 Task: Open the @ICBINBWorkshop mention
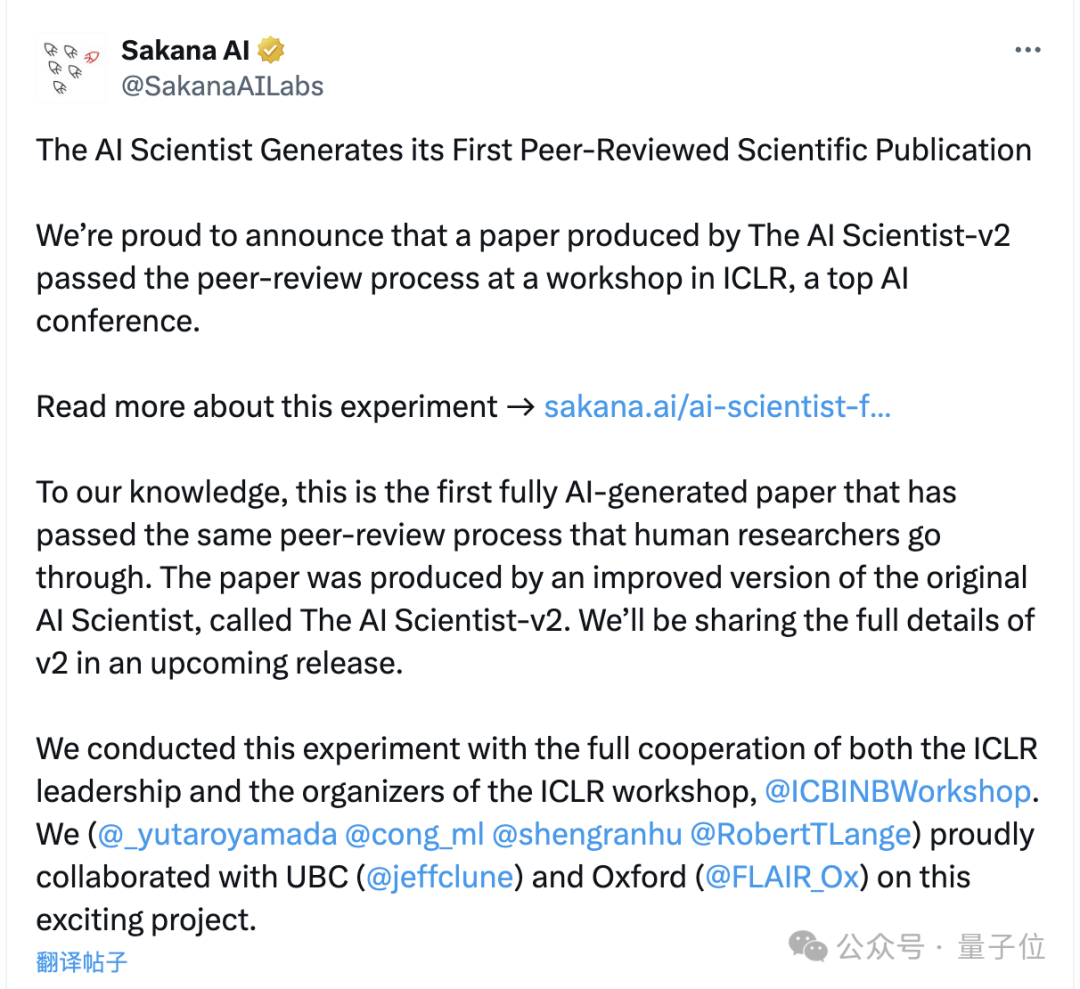[x=898, y=791]
